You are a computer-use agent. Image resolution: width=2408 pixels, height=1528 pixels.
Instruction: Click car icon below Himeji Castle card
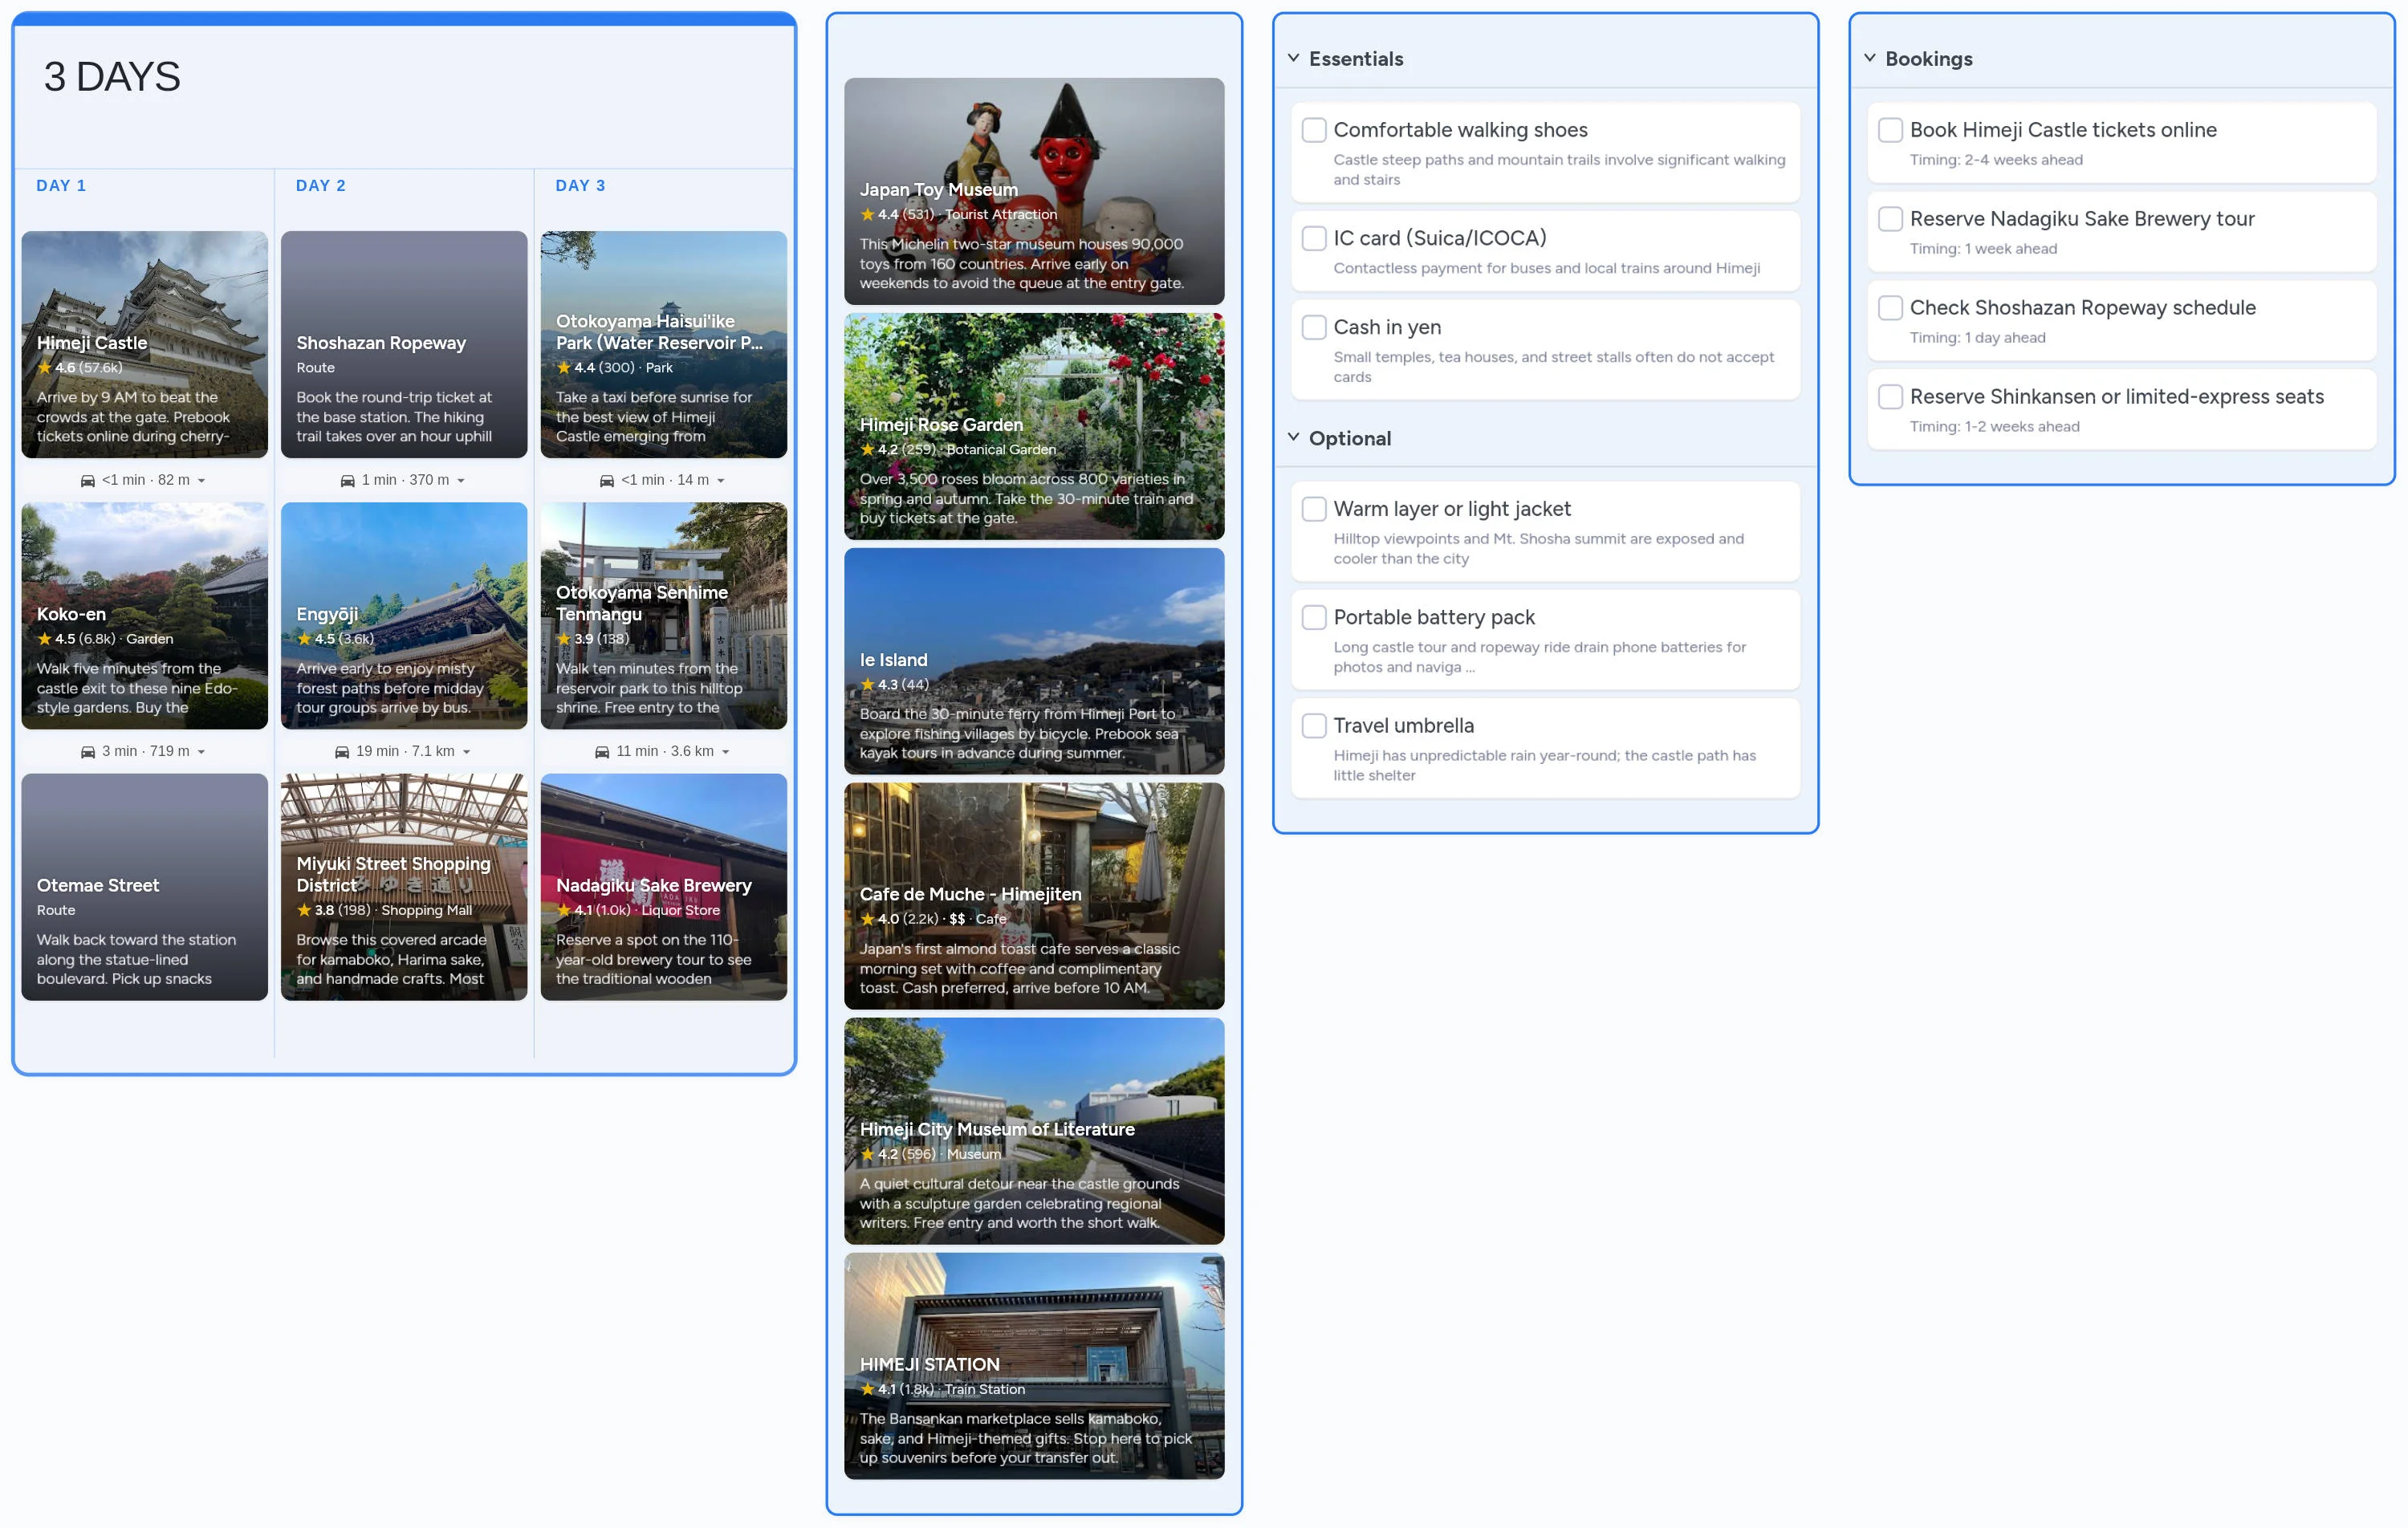88,481
